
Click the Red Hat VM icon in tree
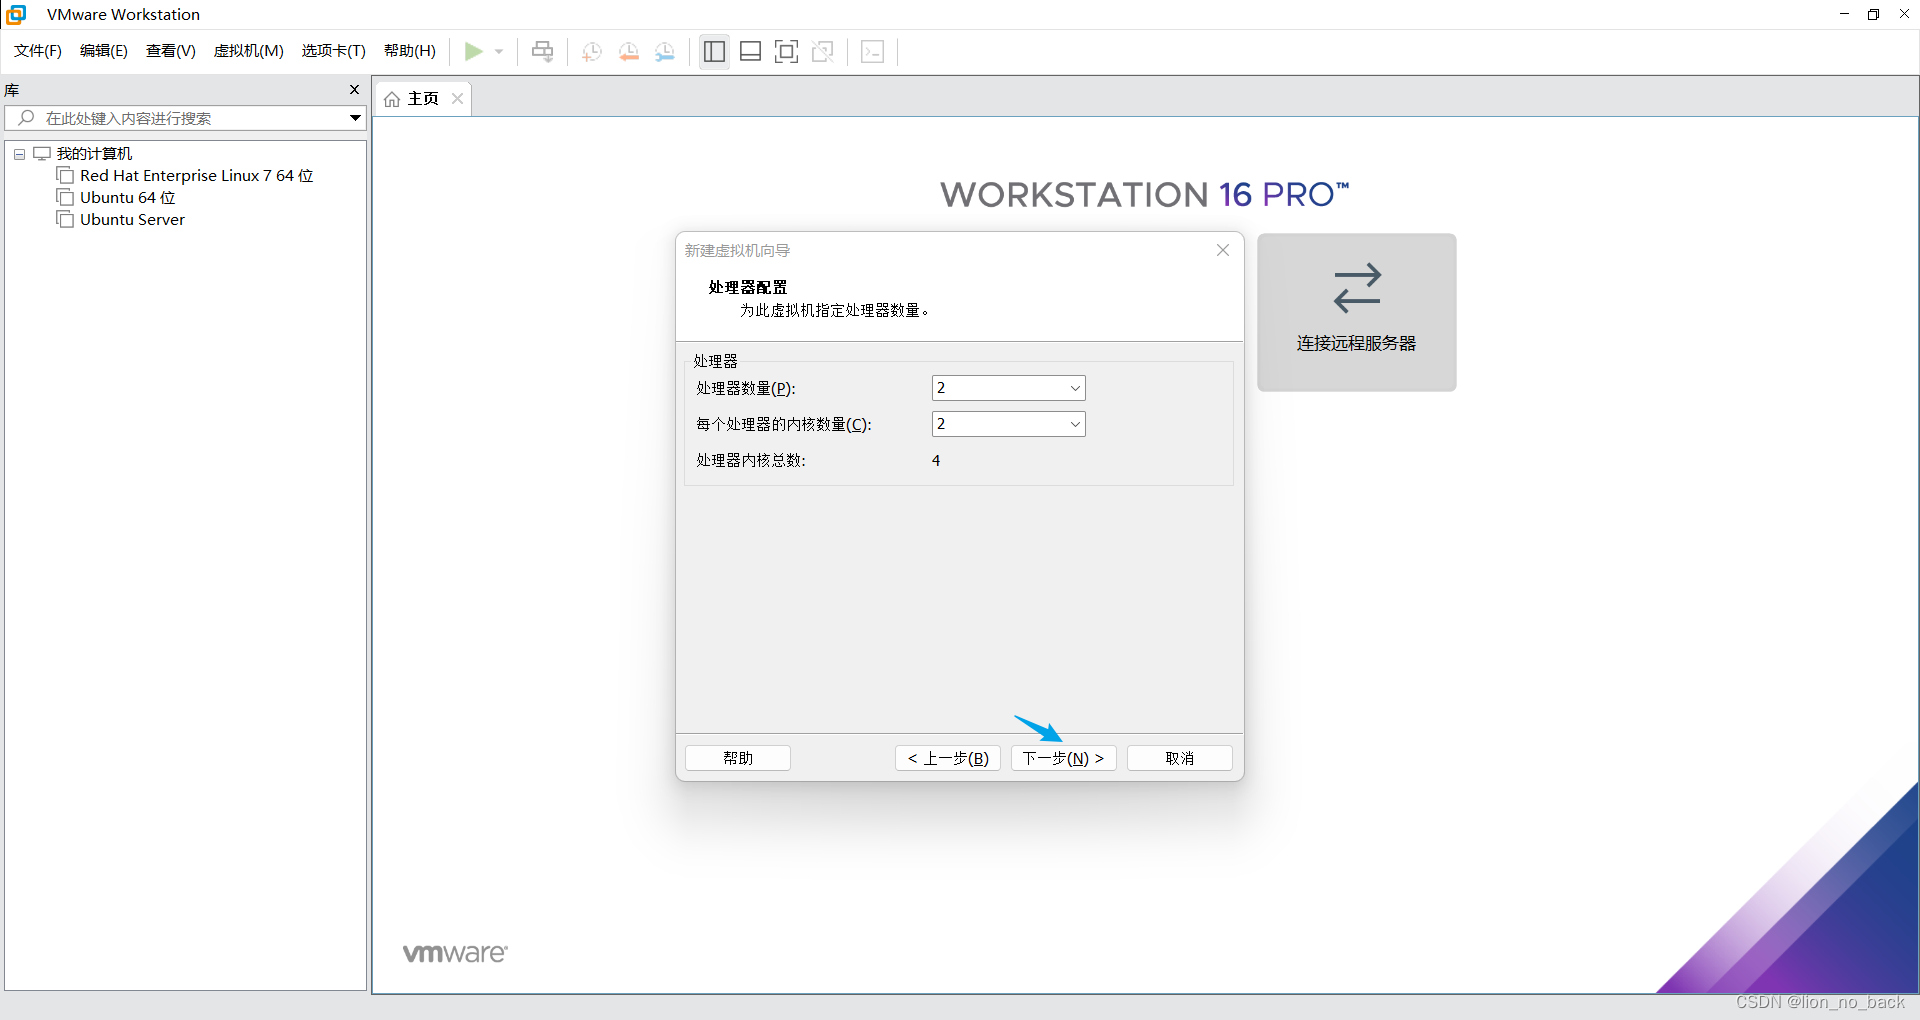coord(65,175)
